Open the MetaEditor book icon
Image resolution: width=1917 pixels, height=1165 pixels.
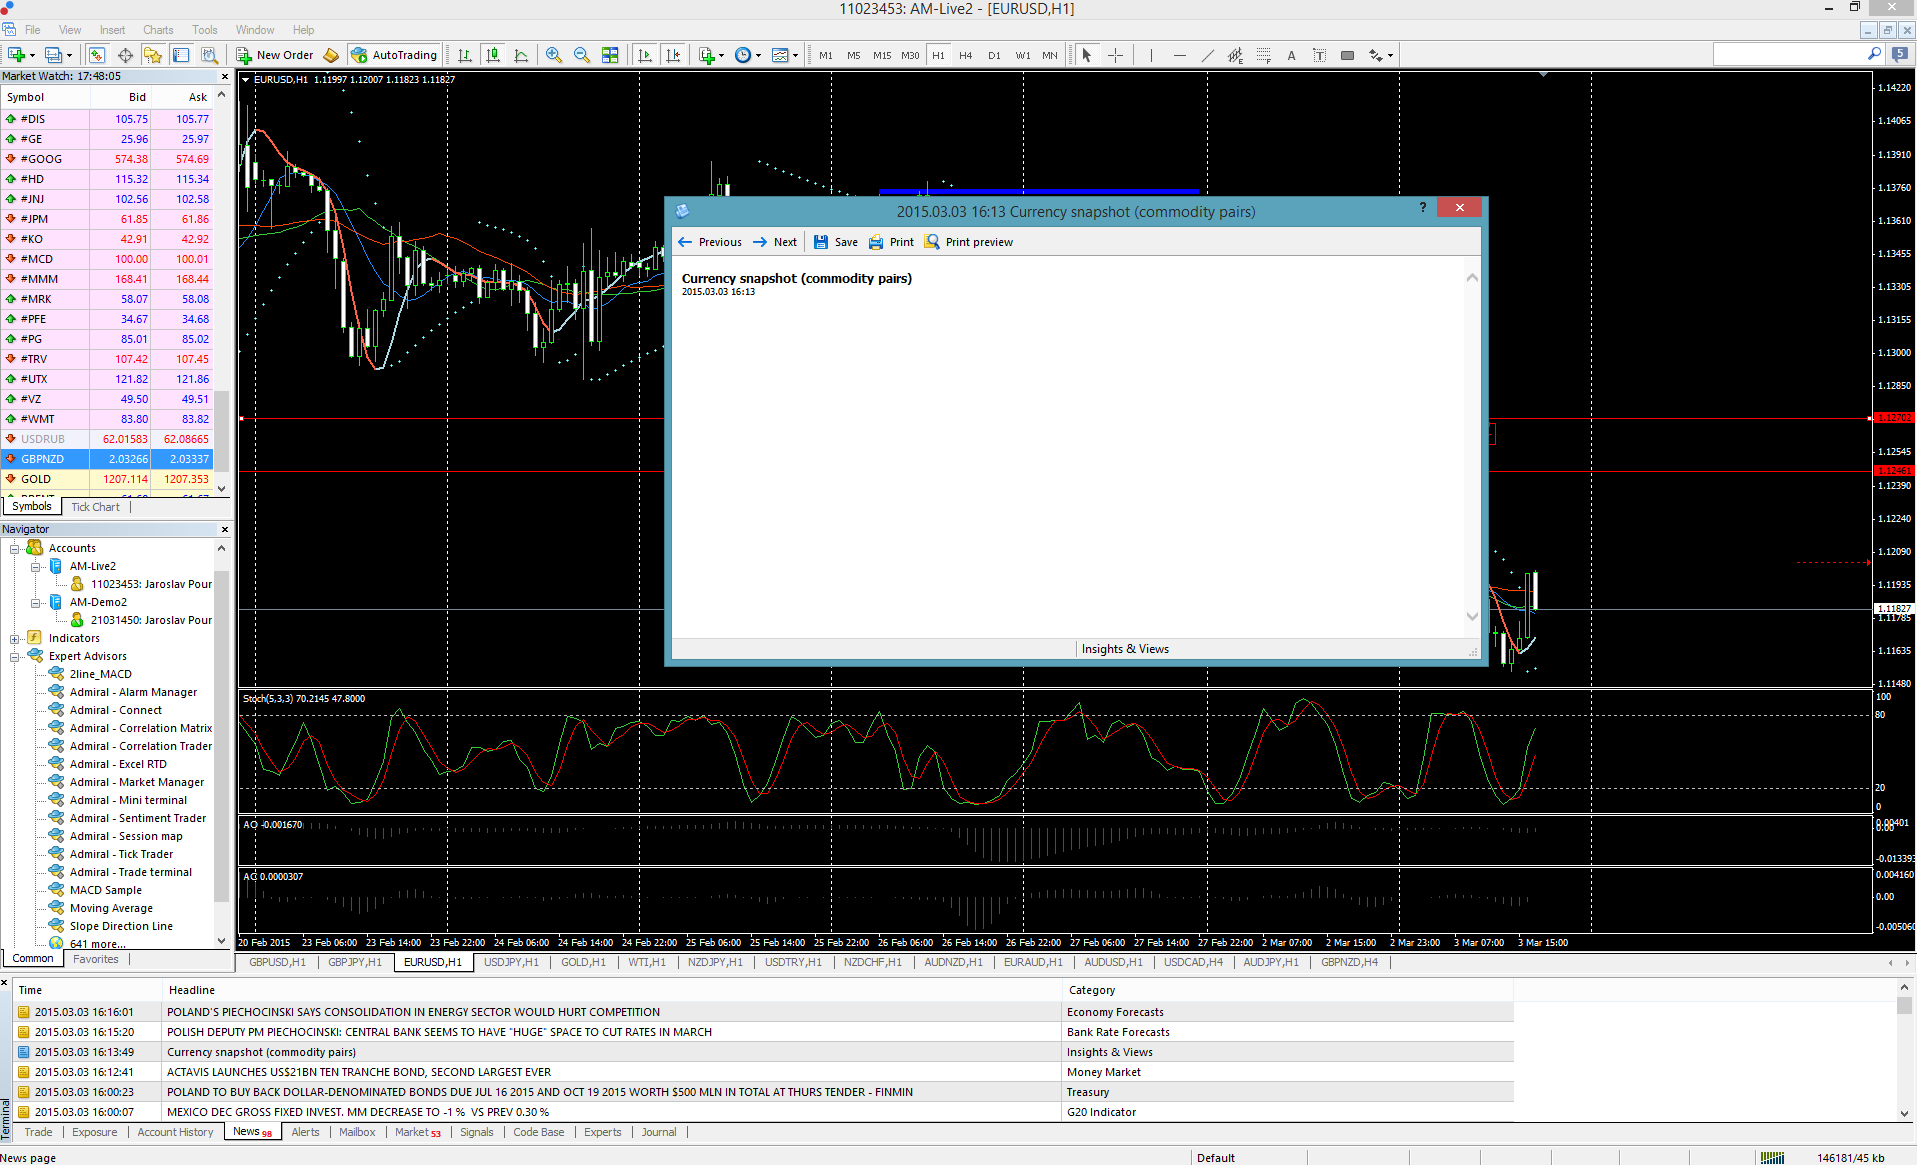332,55
